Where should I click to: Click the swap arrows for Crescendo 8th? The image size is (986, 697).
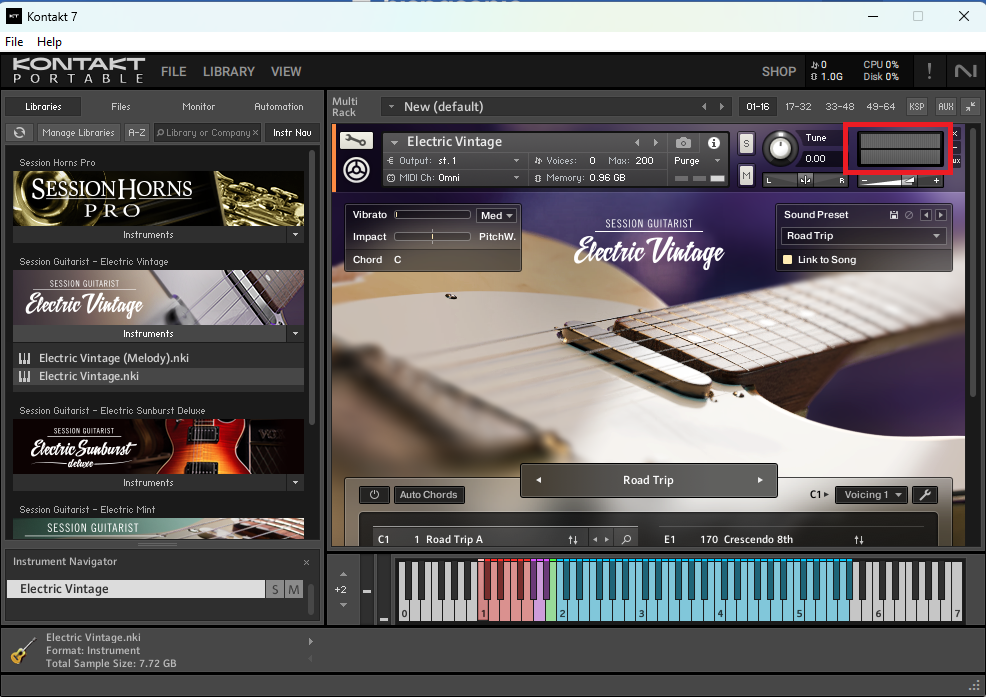pos(859,540)
